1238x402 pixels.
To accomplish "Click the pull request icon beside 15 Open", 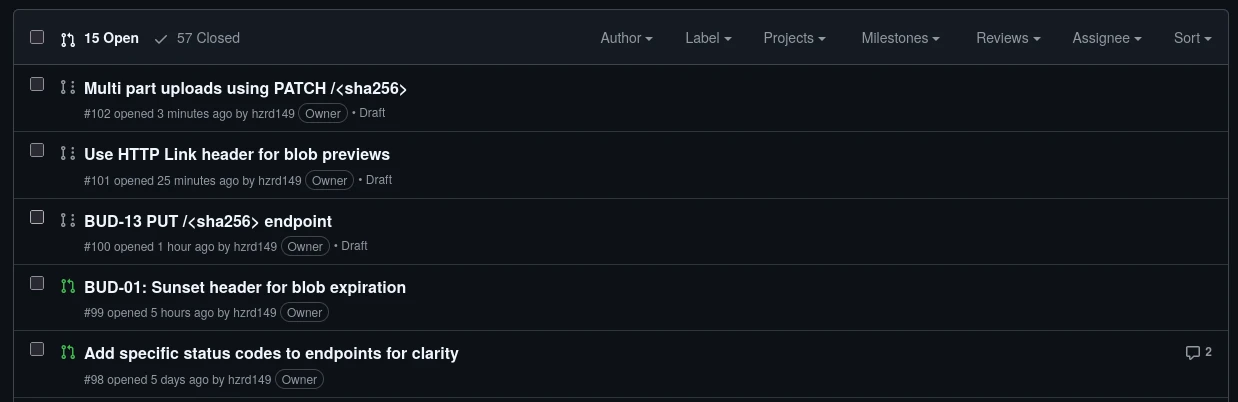I will click(68, 39).
